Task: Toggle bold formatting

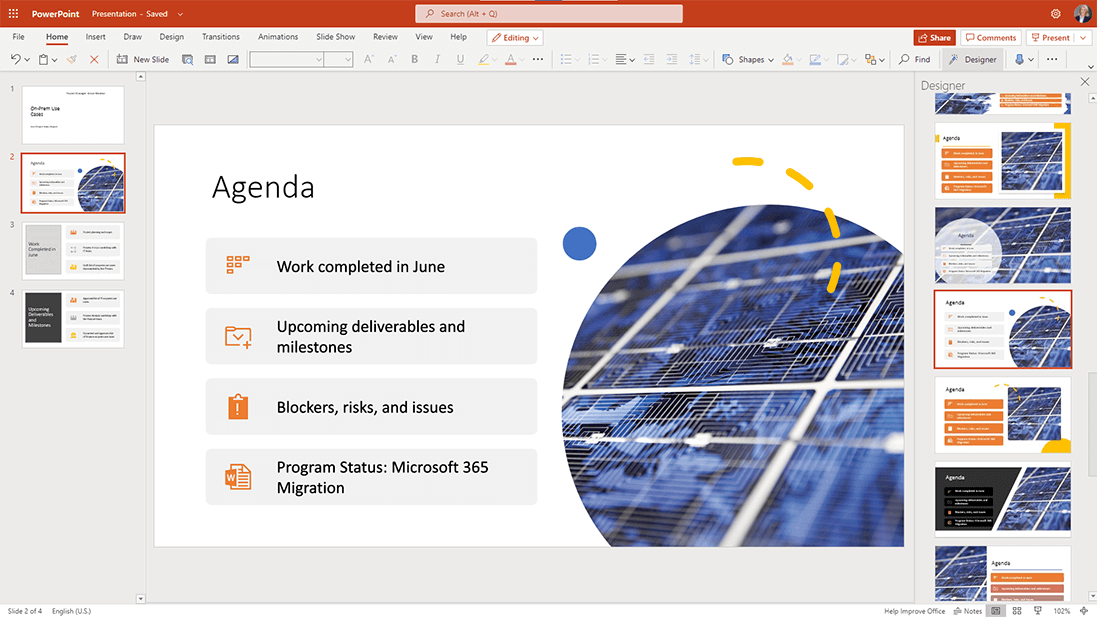Action: 413,59
